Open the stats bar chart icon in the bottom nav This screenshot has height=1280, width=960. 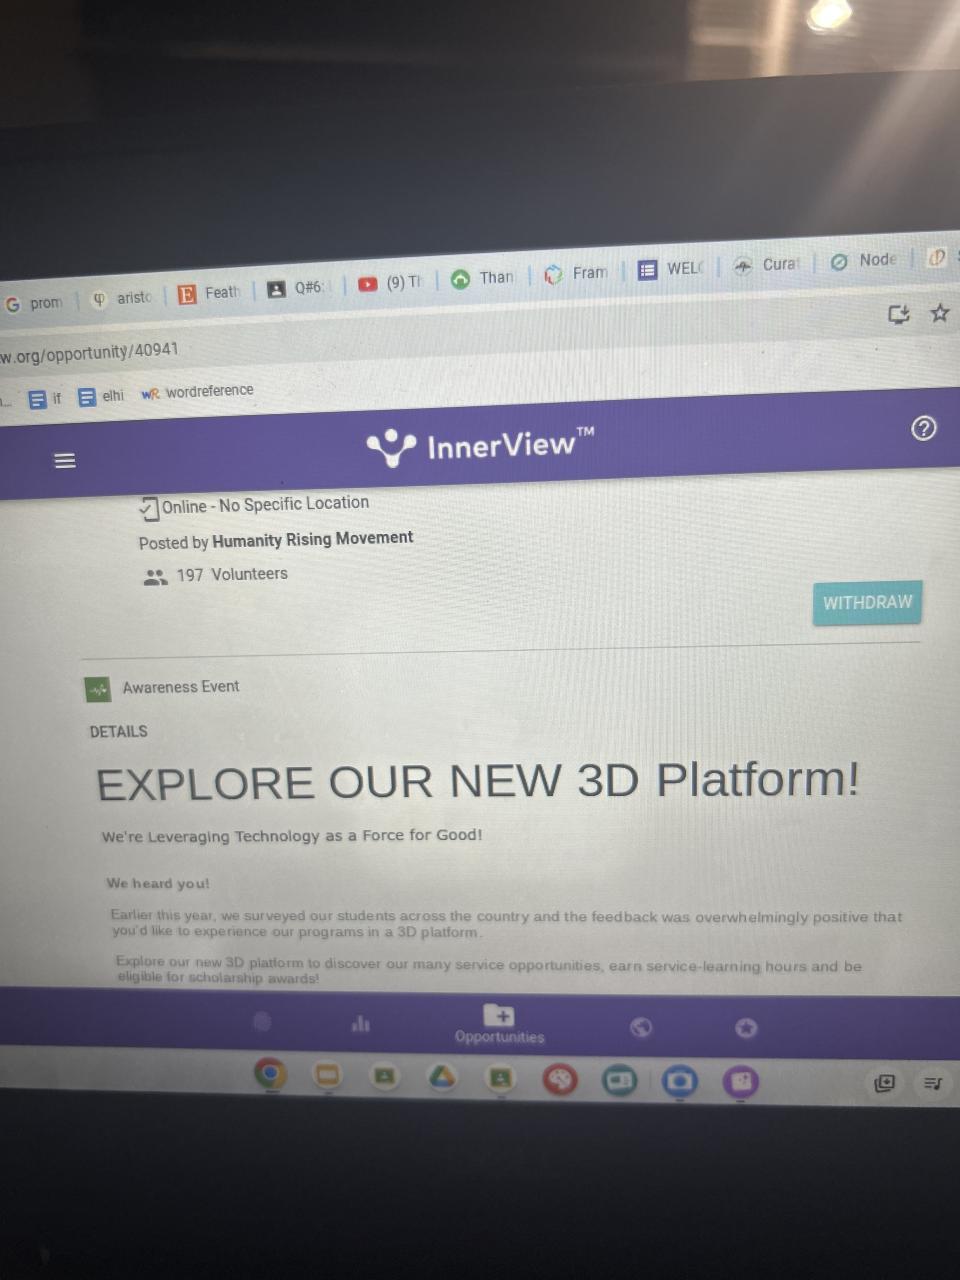point(361,1024)
